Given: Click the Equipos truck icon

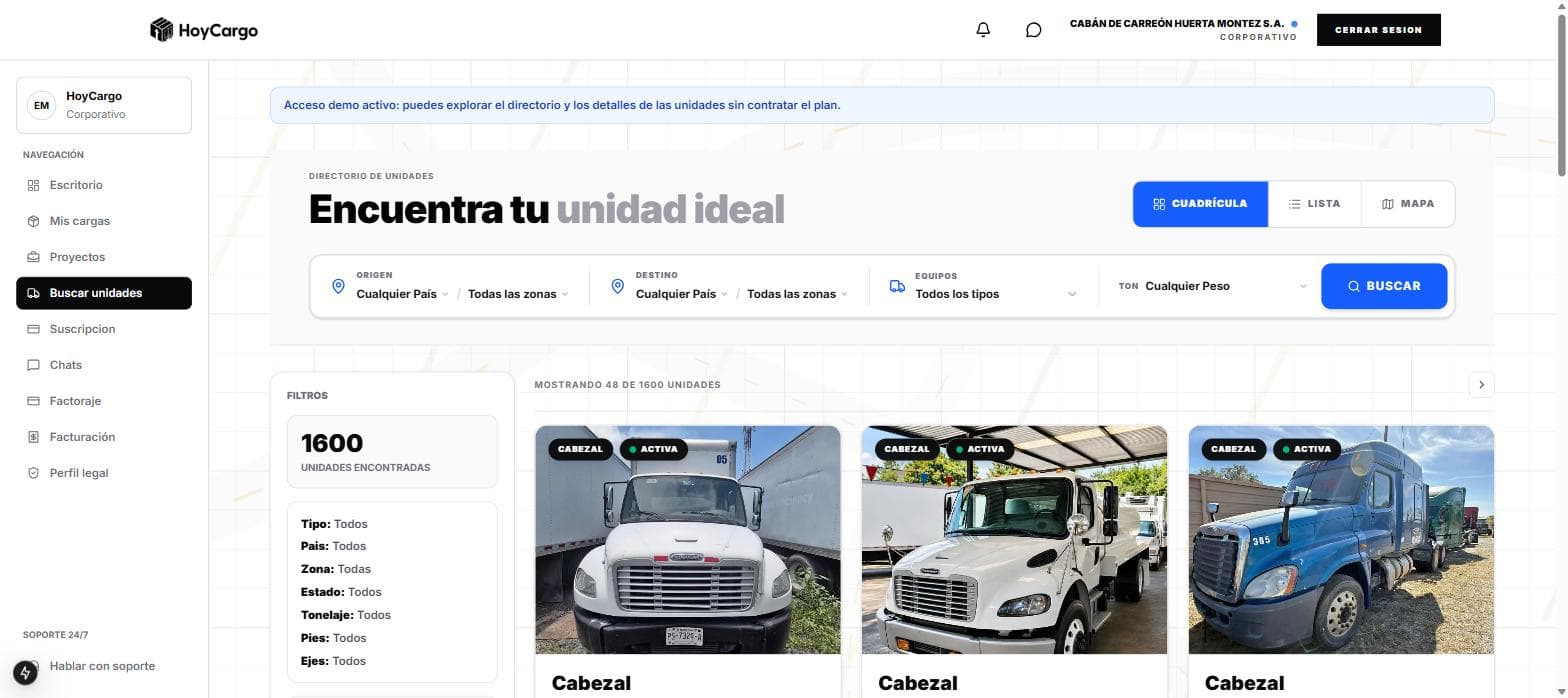Looking at the screenshot, I should 897,287.
